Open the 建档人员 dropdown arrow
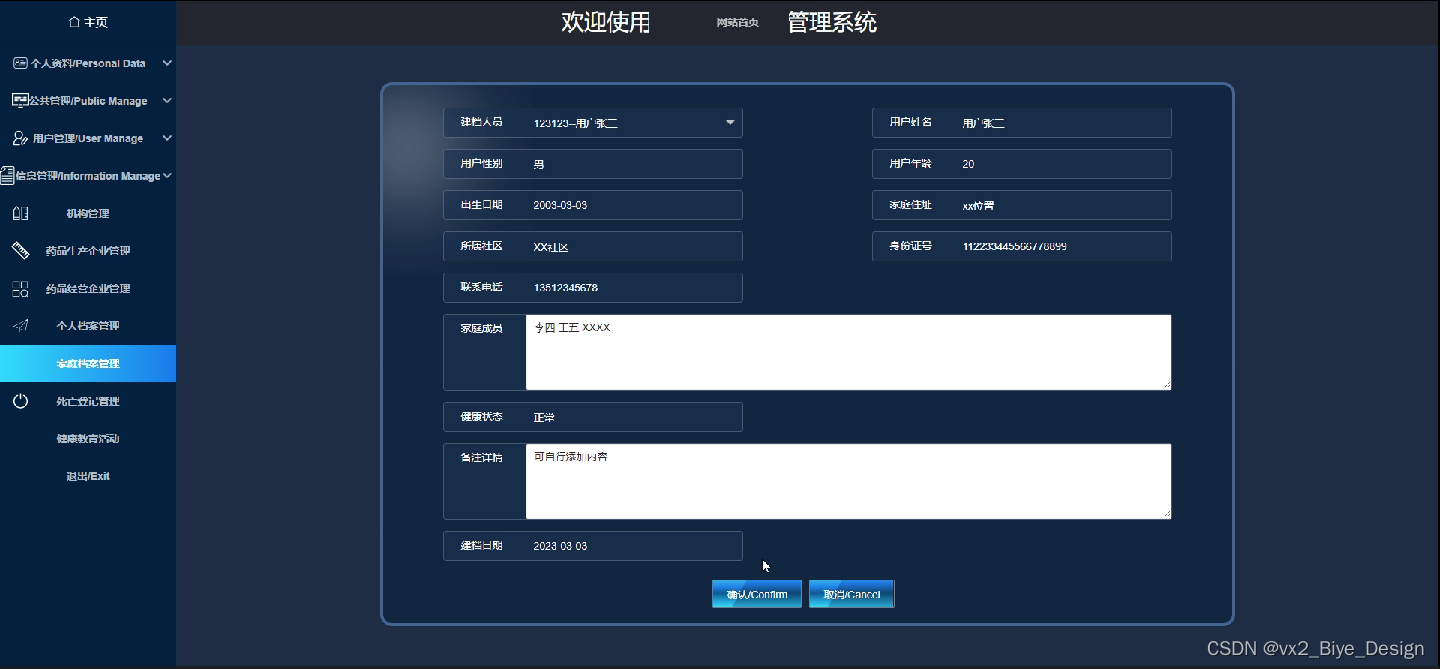This screenshot has width=1440, height=669. [731, 123]
